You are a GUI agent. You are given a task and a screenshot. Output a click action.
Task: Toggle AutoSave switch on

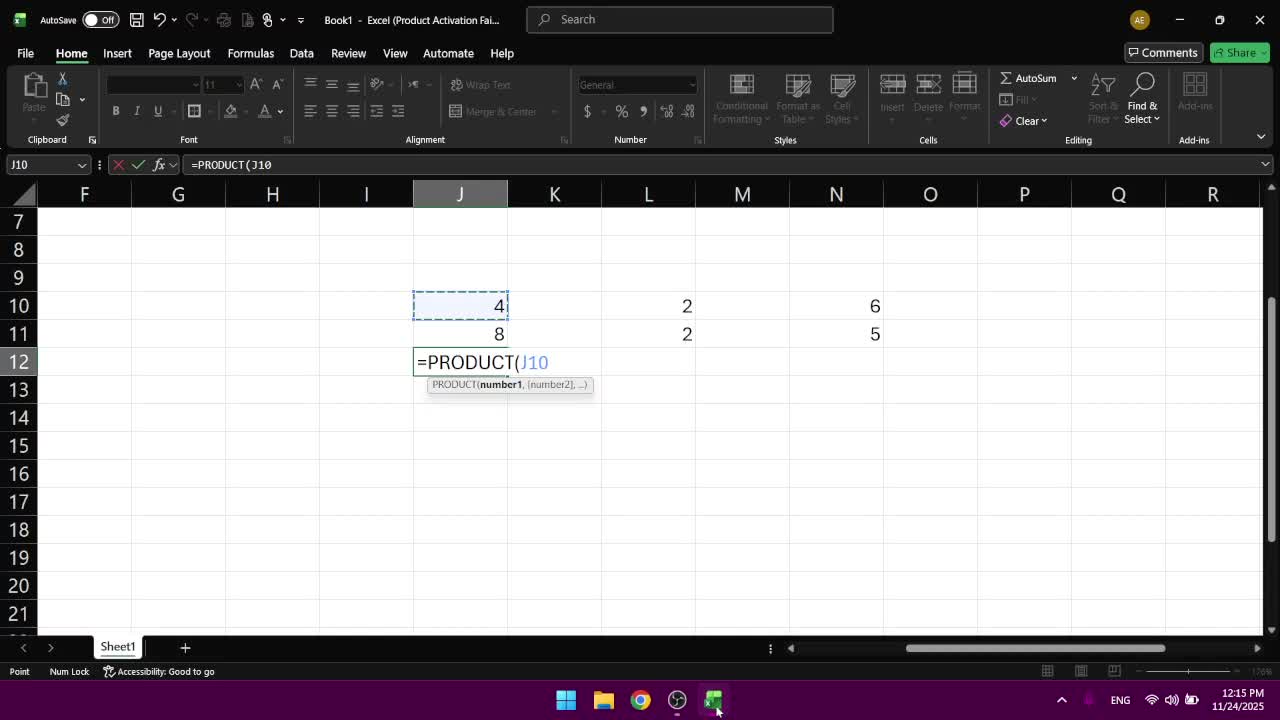pyautogui.click(x=100, y=20)
